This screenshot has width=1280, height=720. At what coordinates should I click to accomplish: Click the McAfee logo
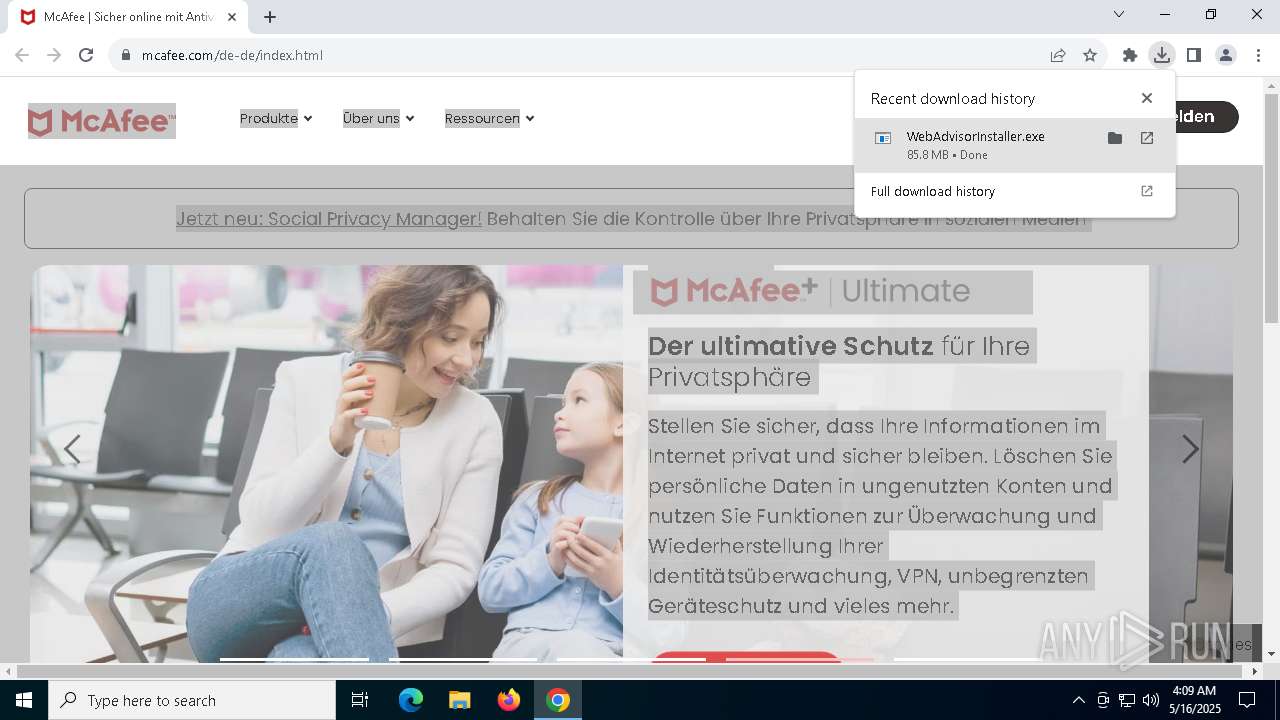pos(102,121)
